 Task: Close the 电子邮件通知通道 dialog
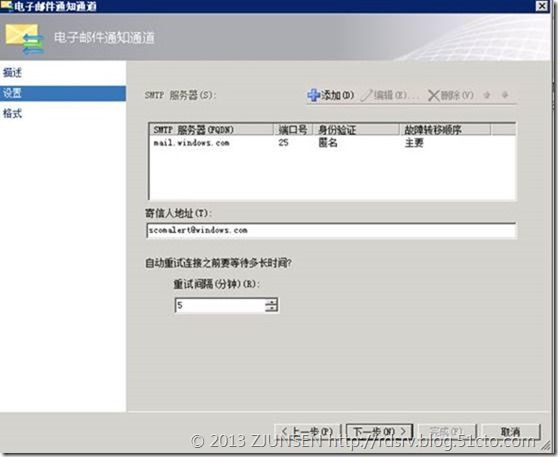point(542,6)
